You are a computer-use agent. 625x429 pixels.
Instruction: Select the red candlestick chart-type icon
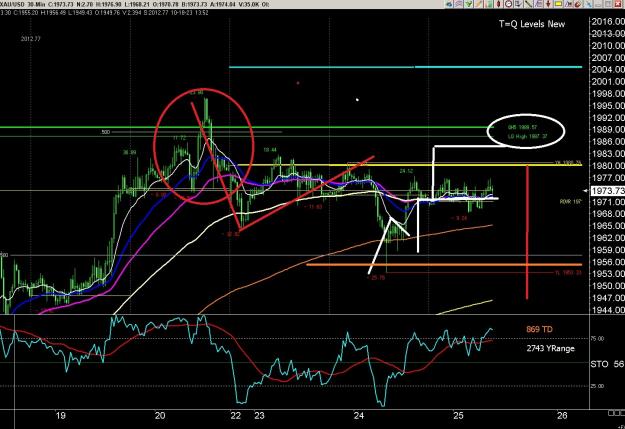tap(498, 4)
